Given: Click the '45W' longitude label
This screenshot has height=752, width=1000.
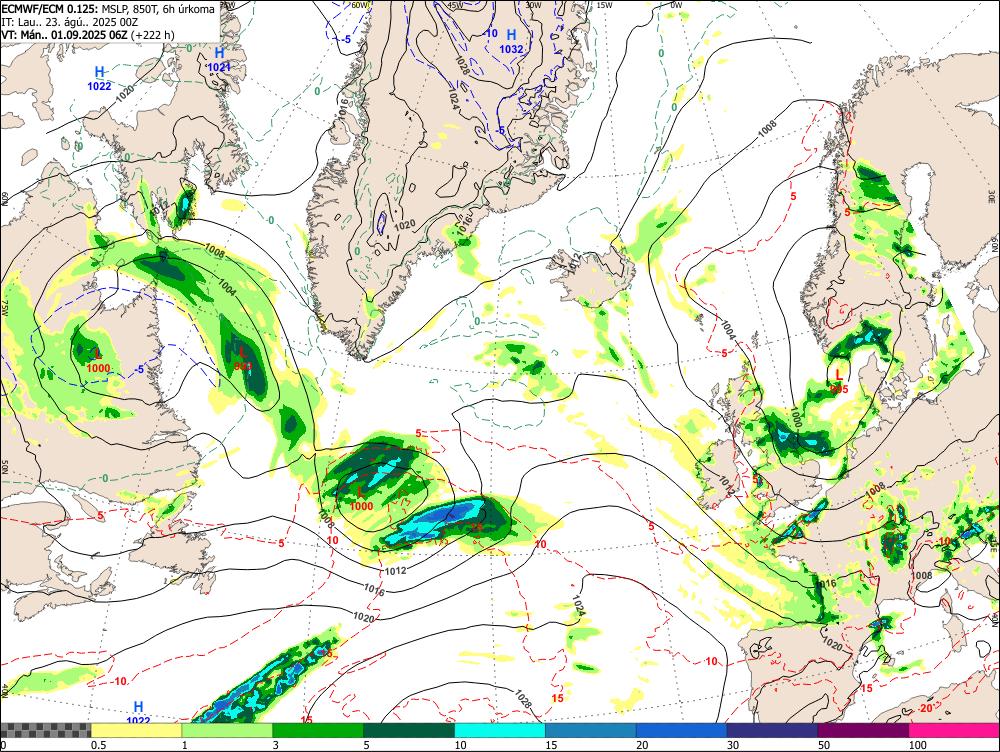Looking at the screenshot, I should click(455, 5).
